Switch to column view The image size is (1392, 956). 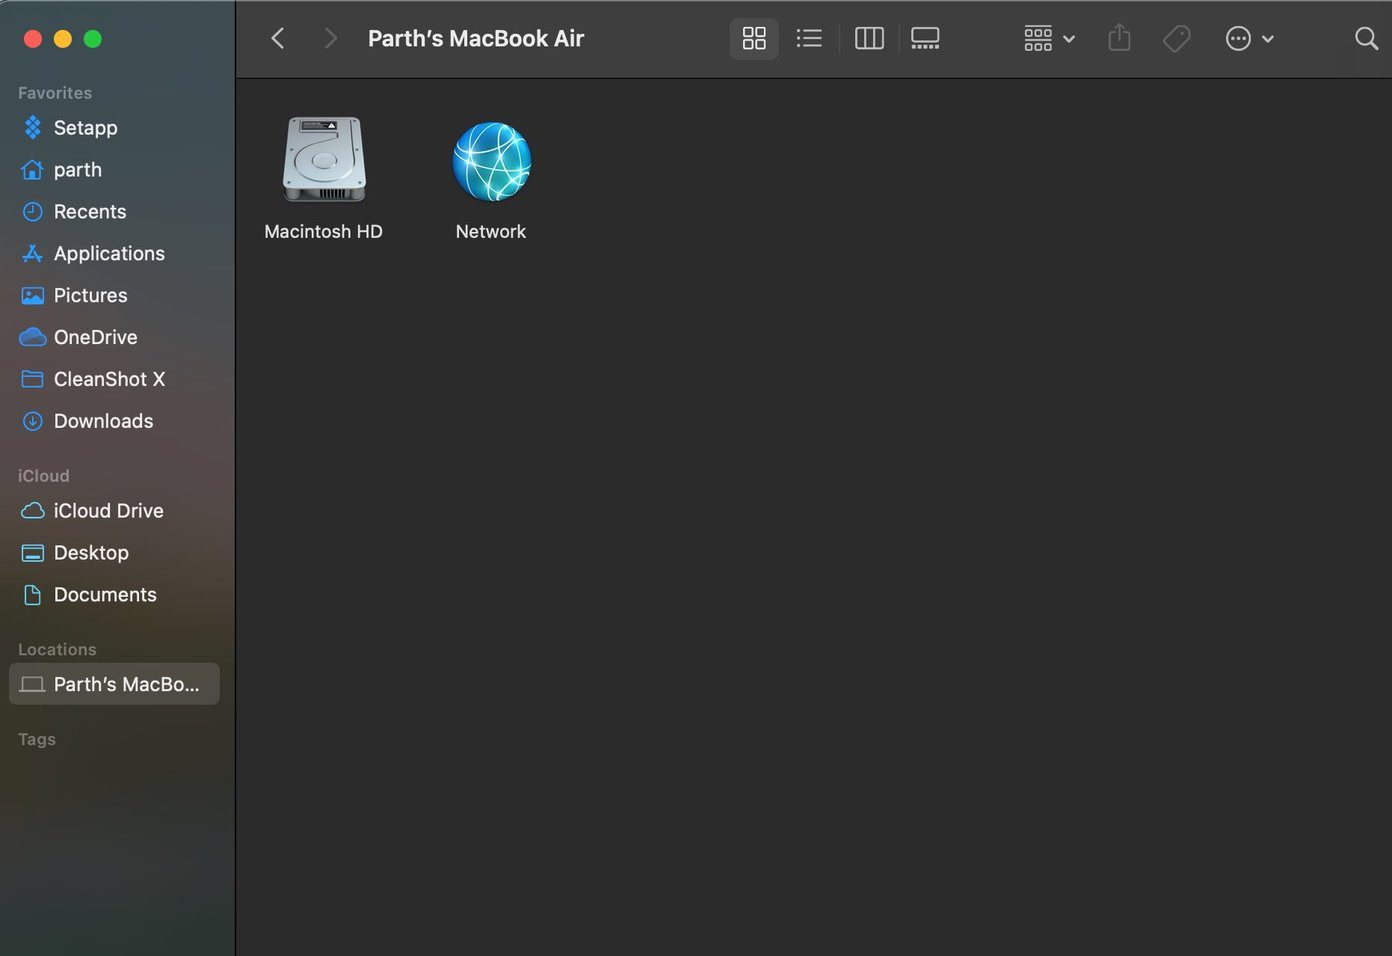[x=869, y=39]
